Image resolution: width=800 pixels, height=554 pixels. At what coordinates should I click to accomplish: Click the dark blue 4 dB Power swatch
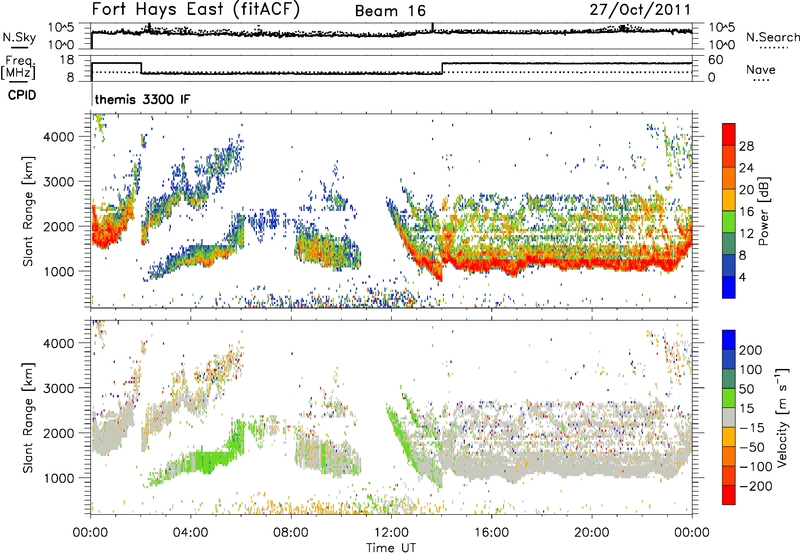729,265
